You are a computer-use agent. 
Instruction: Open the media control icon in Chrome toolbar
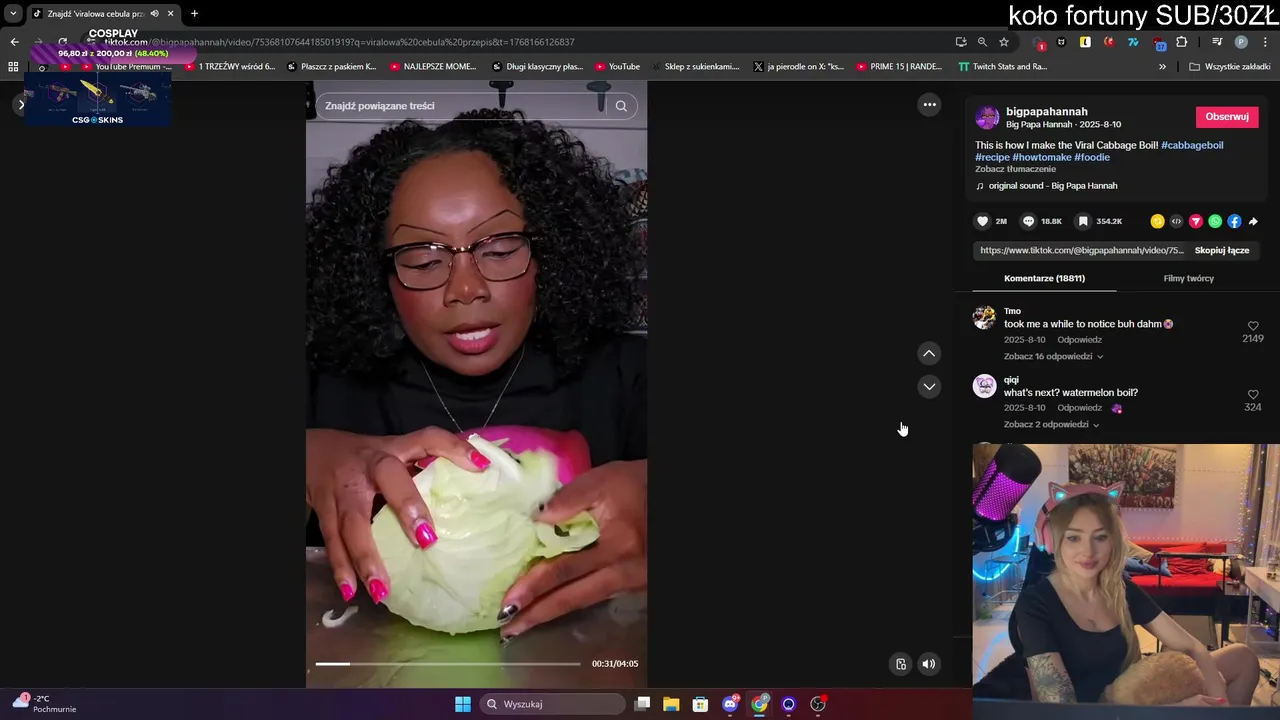coord(1217,42)
